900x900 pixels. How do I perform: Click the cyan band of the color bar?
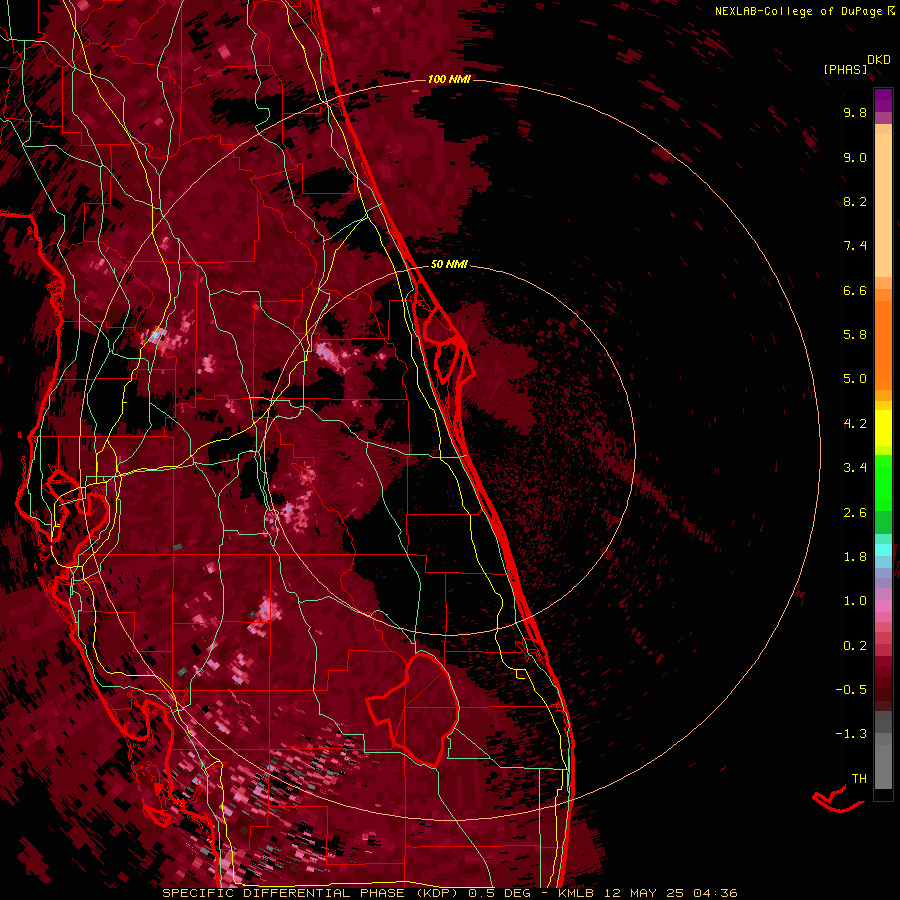pos(883,550)
